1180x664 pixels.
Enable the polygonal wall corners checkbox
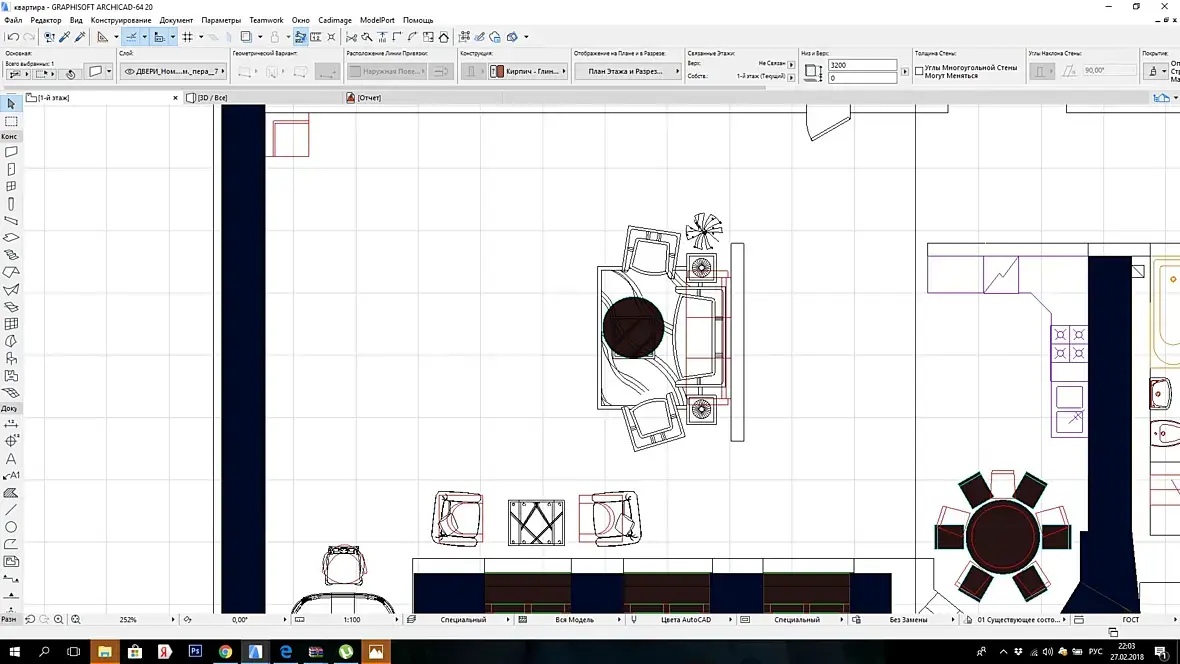[920, 71]
